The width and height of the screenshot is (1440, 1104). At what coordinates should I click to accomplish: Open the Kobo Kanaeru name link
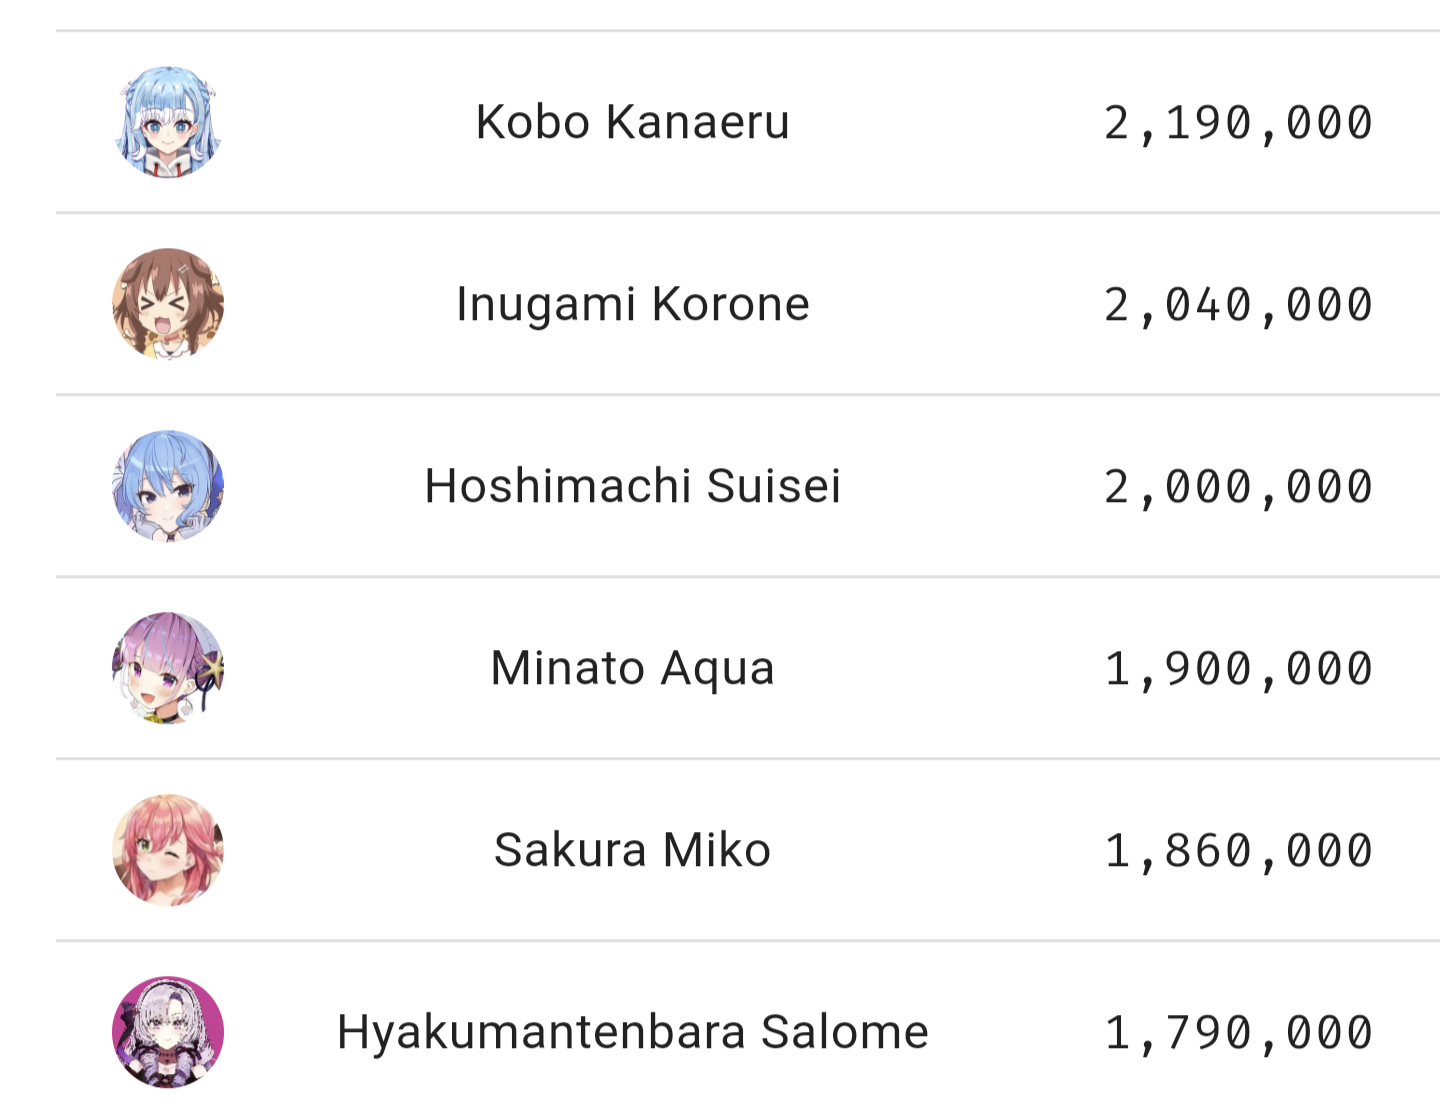[633, 122]
